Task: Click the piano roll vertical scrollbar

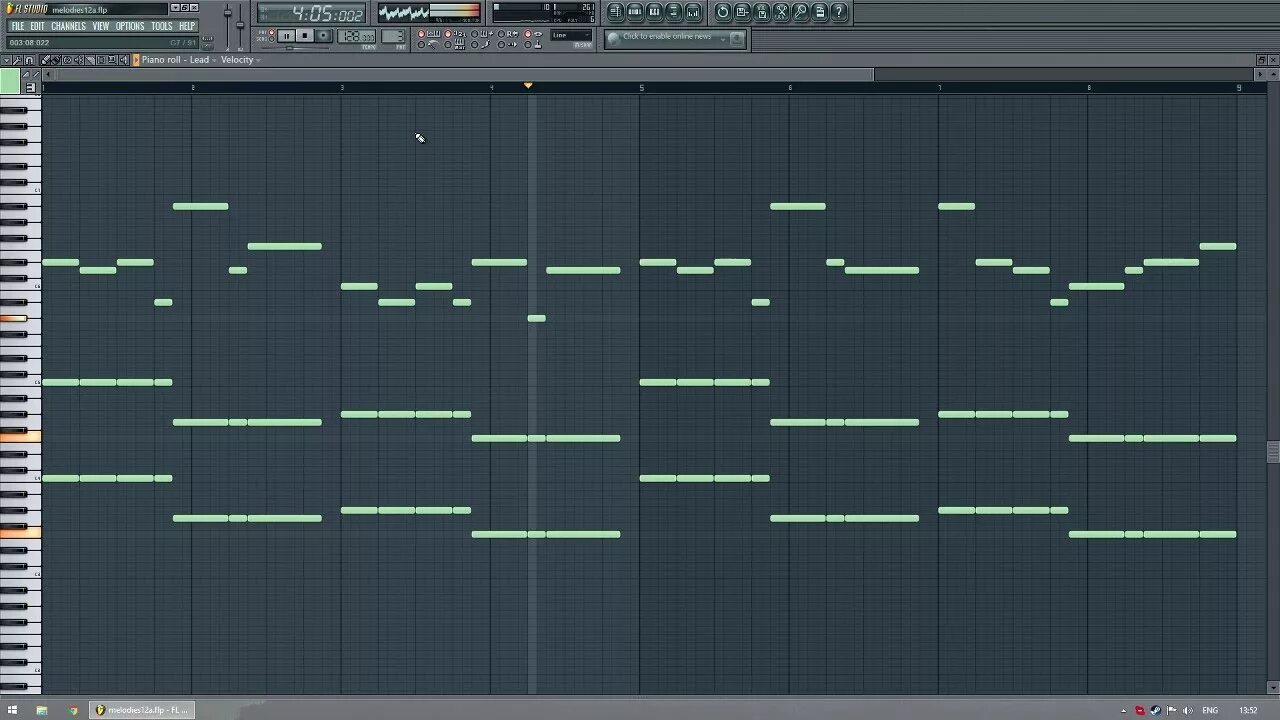Action: pos(1272,452)
